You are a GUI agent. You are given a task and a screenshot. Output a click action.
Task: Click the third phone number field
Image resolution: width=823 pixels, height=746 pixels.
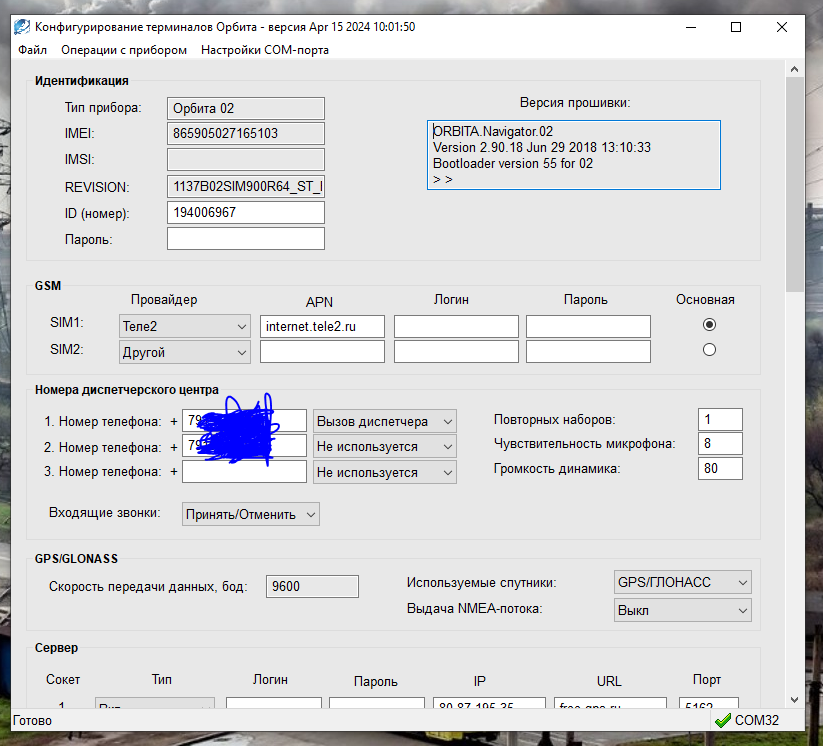click(x=244, y=471)
